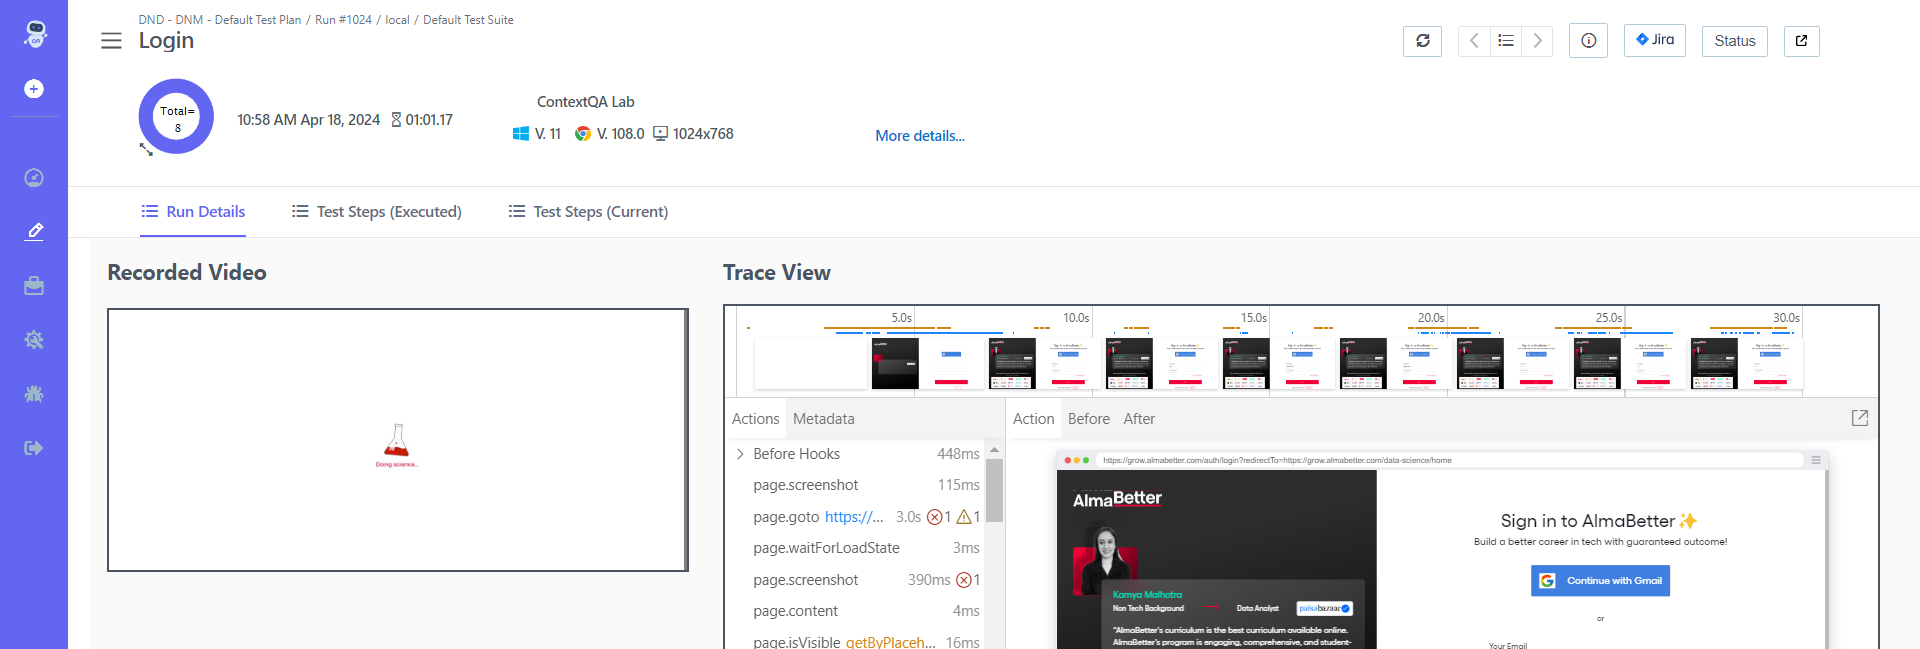Viewport: 1920px width, 649px height.
Task: Open the dashboard gauge icon in sidebar
Action: click(x=34, y=178)
